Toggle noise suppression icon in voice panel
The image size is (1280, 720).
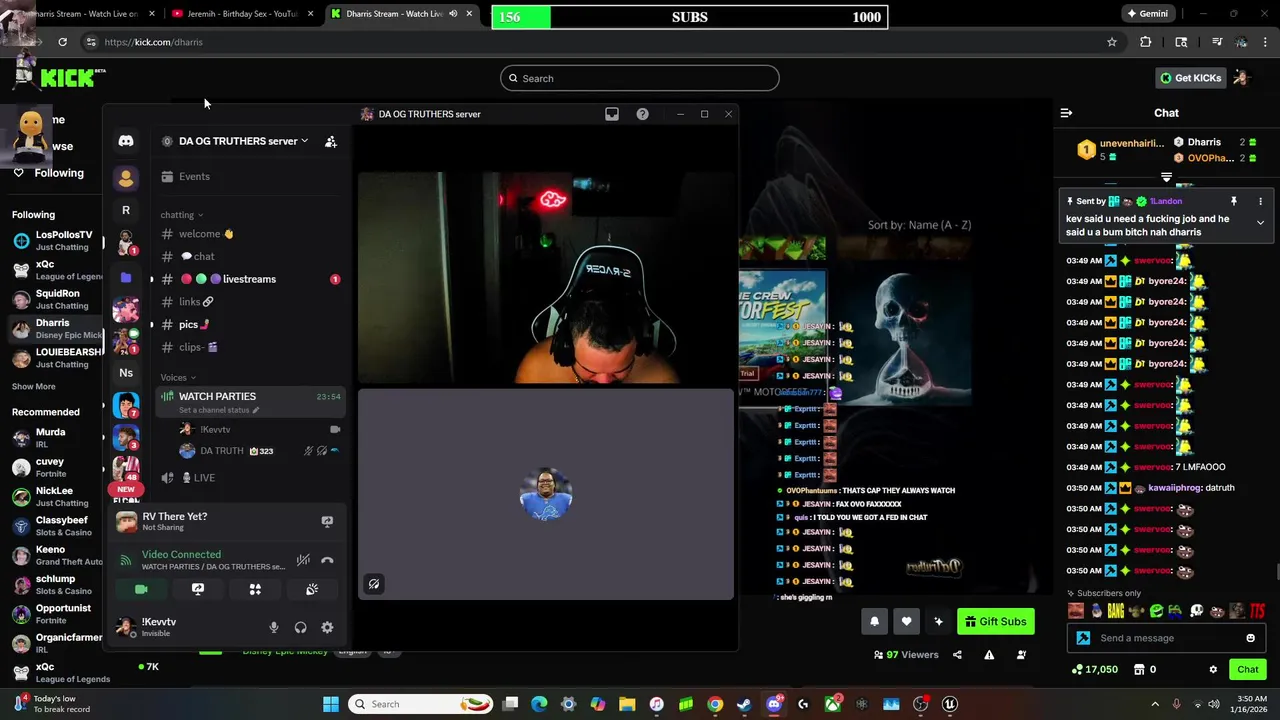(x=303, y=560)
